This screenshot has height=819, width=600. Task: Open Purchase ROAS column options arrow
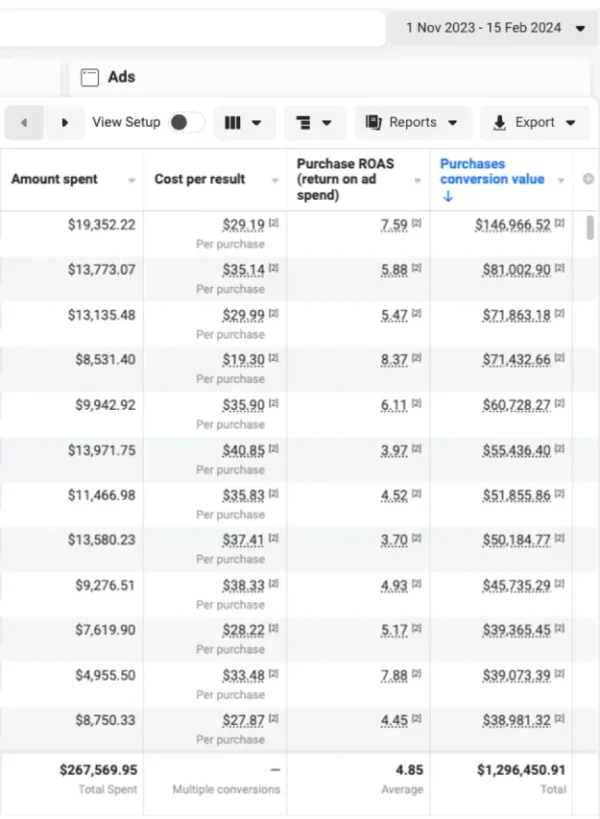tap(417, 180)
